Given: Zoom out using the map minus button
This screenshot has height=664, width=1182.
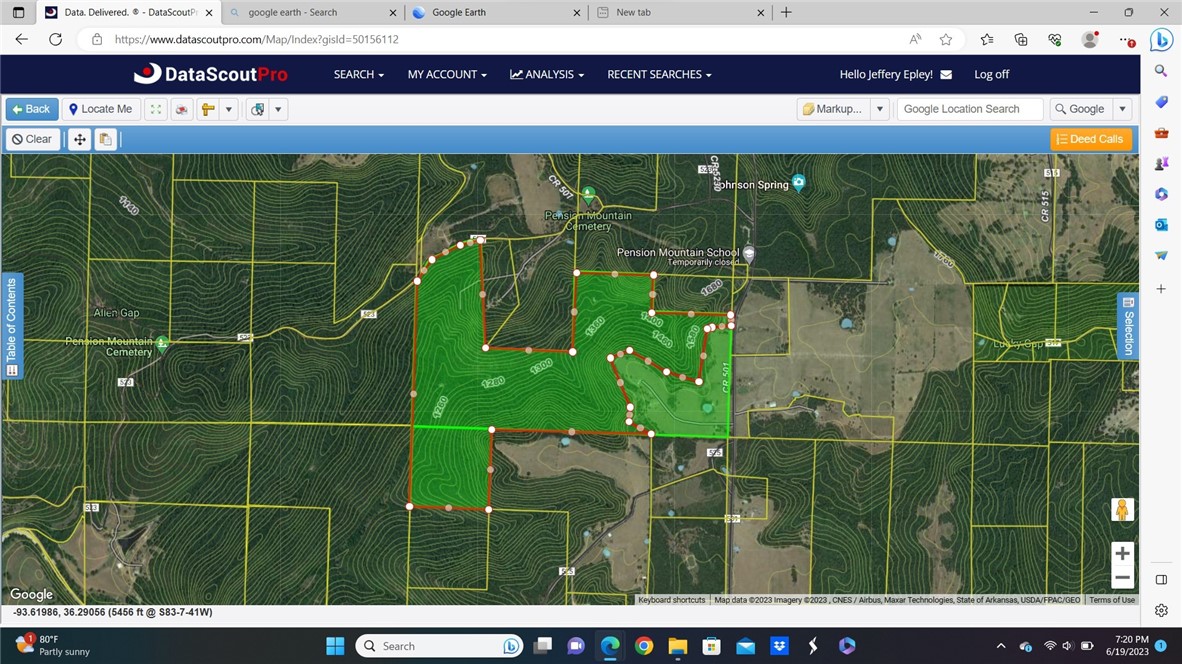Looking at the screenshot, I should (1122, 577).
